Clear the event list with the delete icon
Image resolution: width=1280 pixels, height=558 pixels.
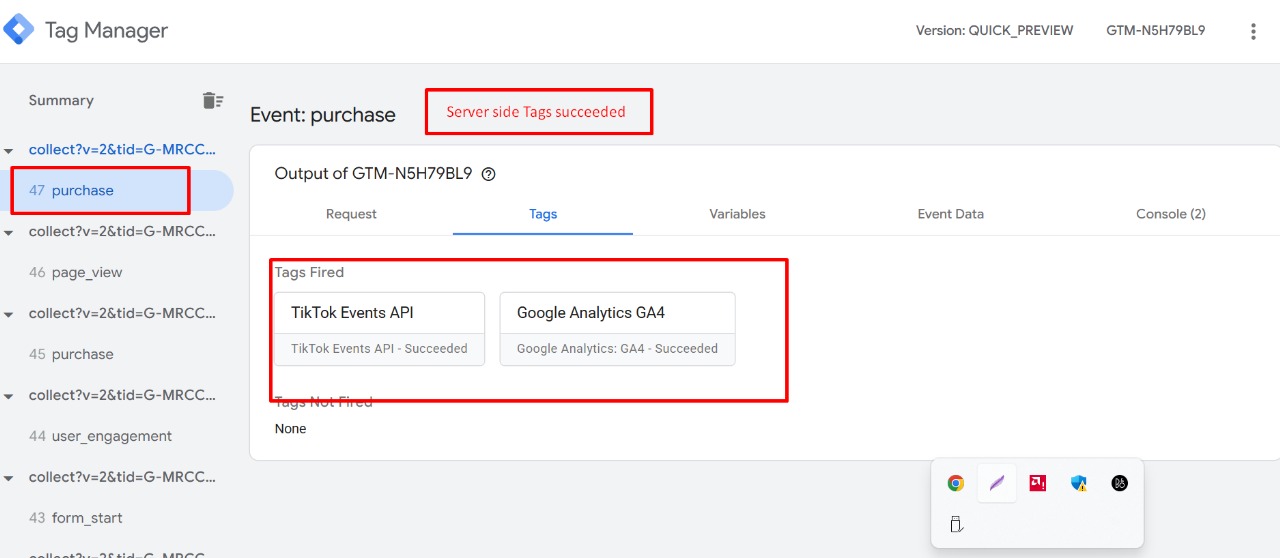pos(212,100)
